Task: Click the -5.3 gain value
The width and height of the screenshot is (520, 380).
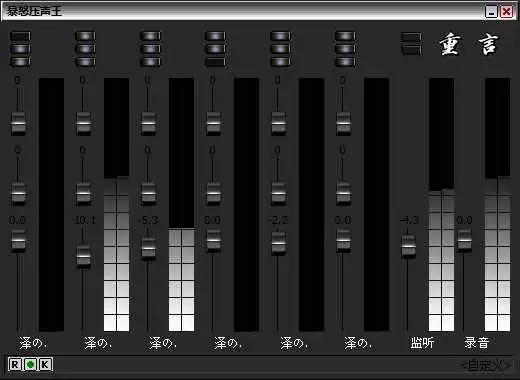Action: tap(148, 220)
